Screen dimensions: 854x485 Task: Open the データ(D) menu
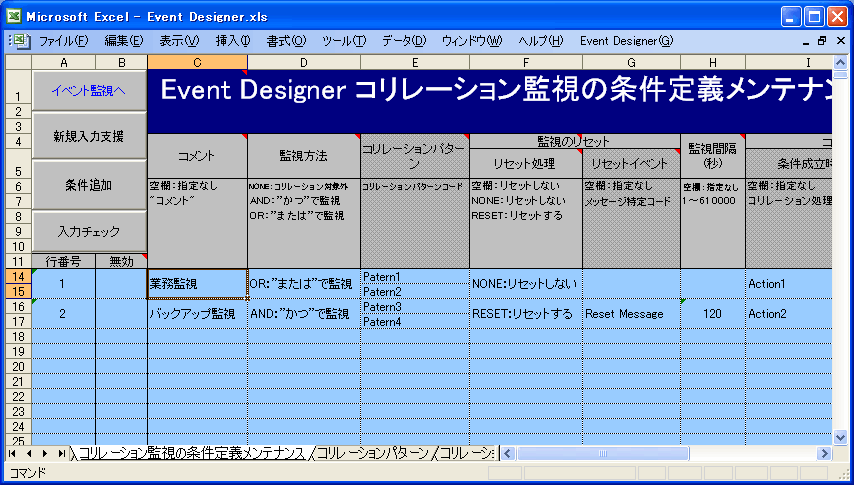404,41
